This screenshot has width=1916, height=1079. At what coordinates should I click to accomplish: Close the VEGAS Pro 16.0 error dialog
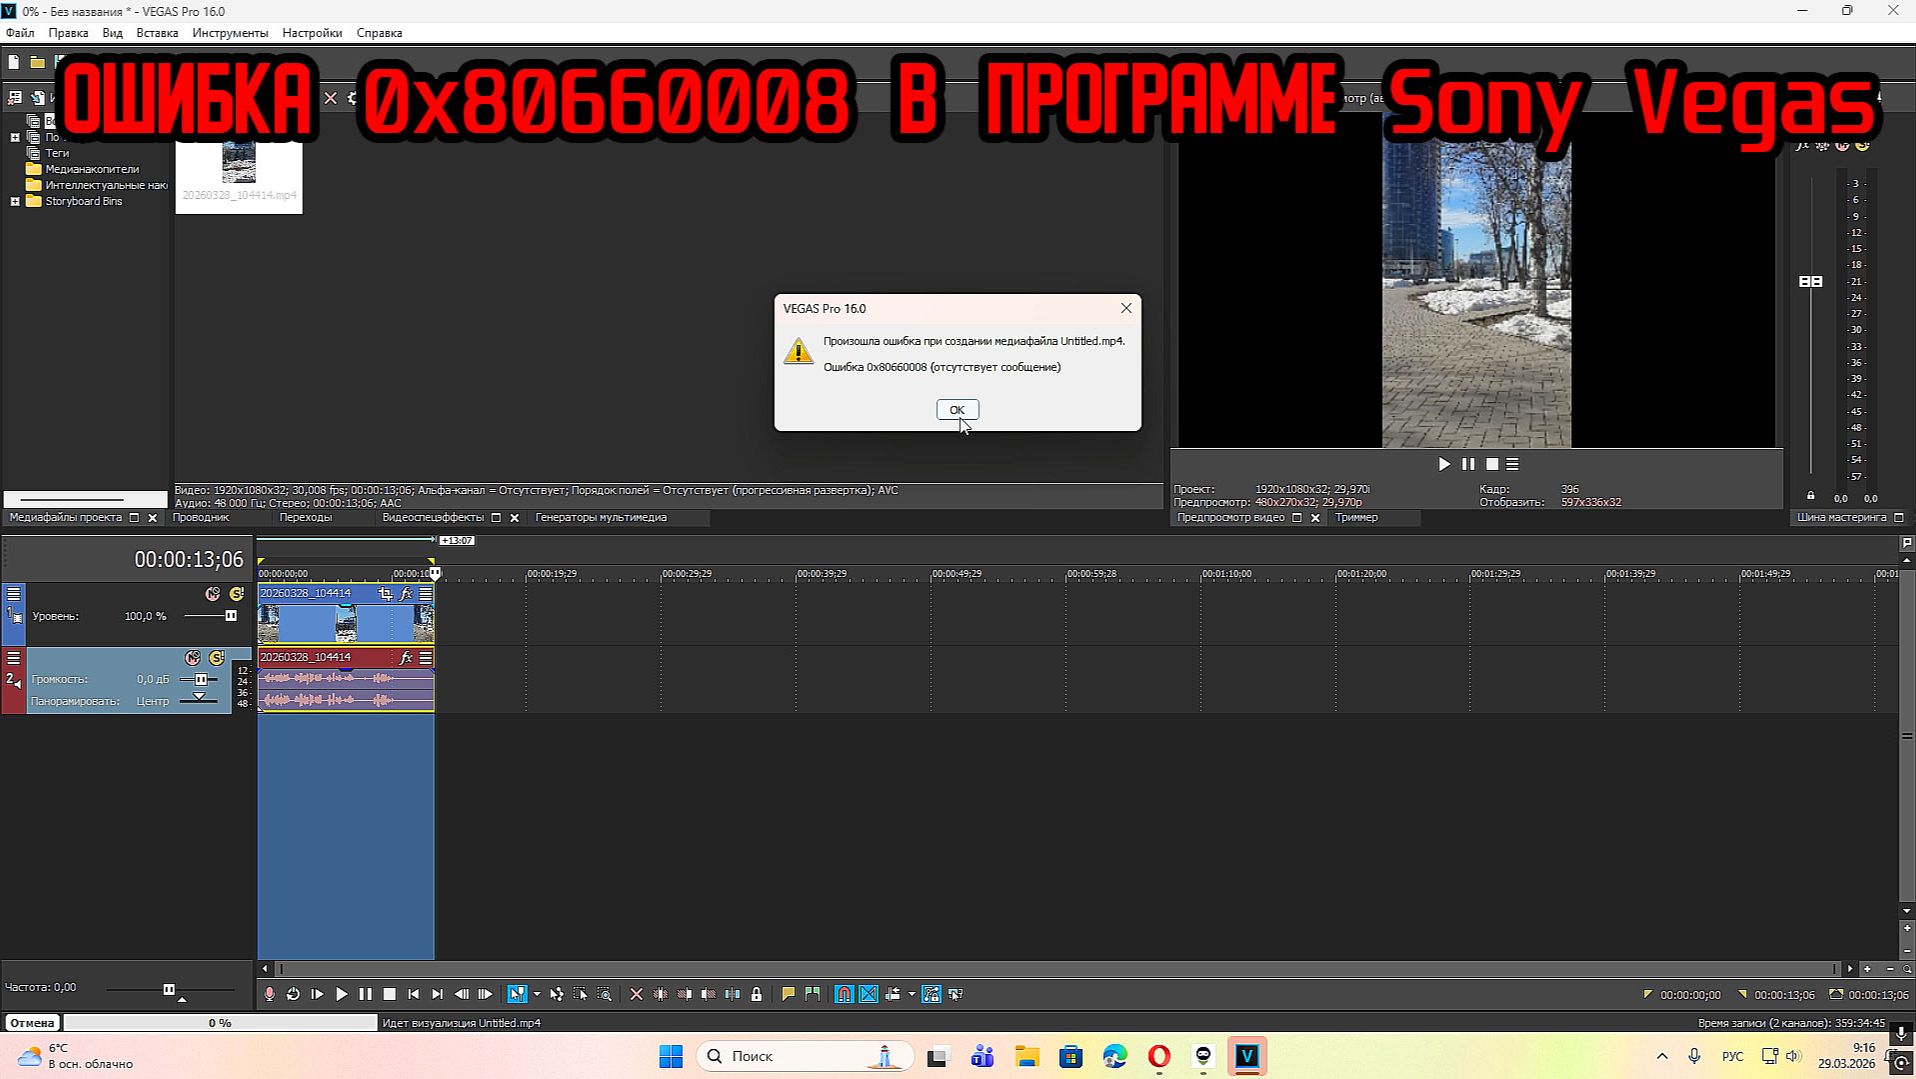1126,308
